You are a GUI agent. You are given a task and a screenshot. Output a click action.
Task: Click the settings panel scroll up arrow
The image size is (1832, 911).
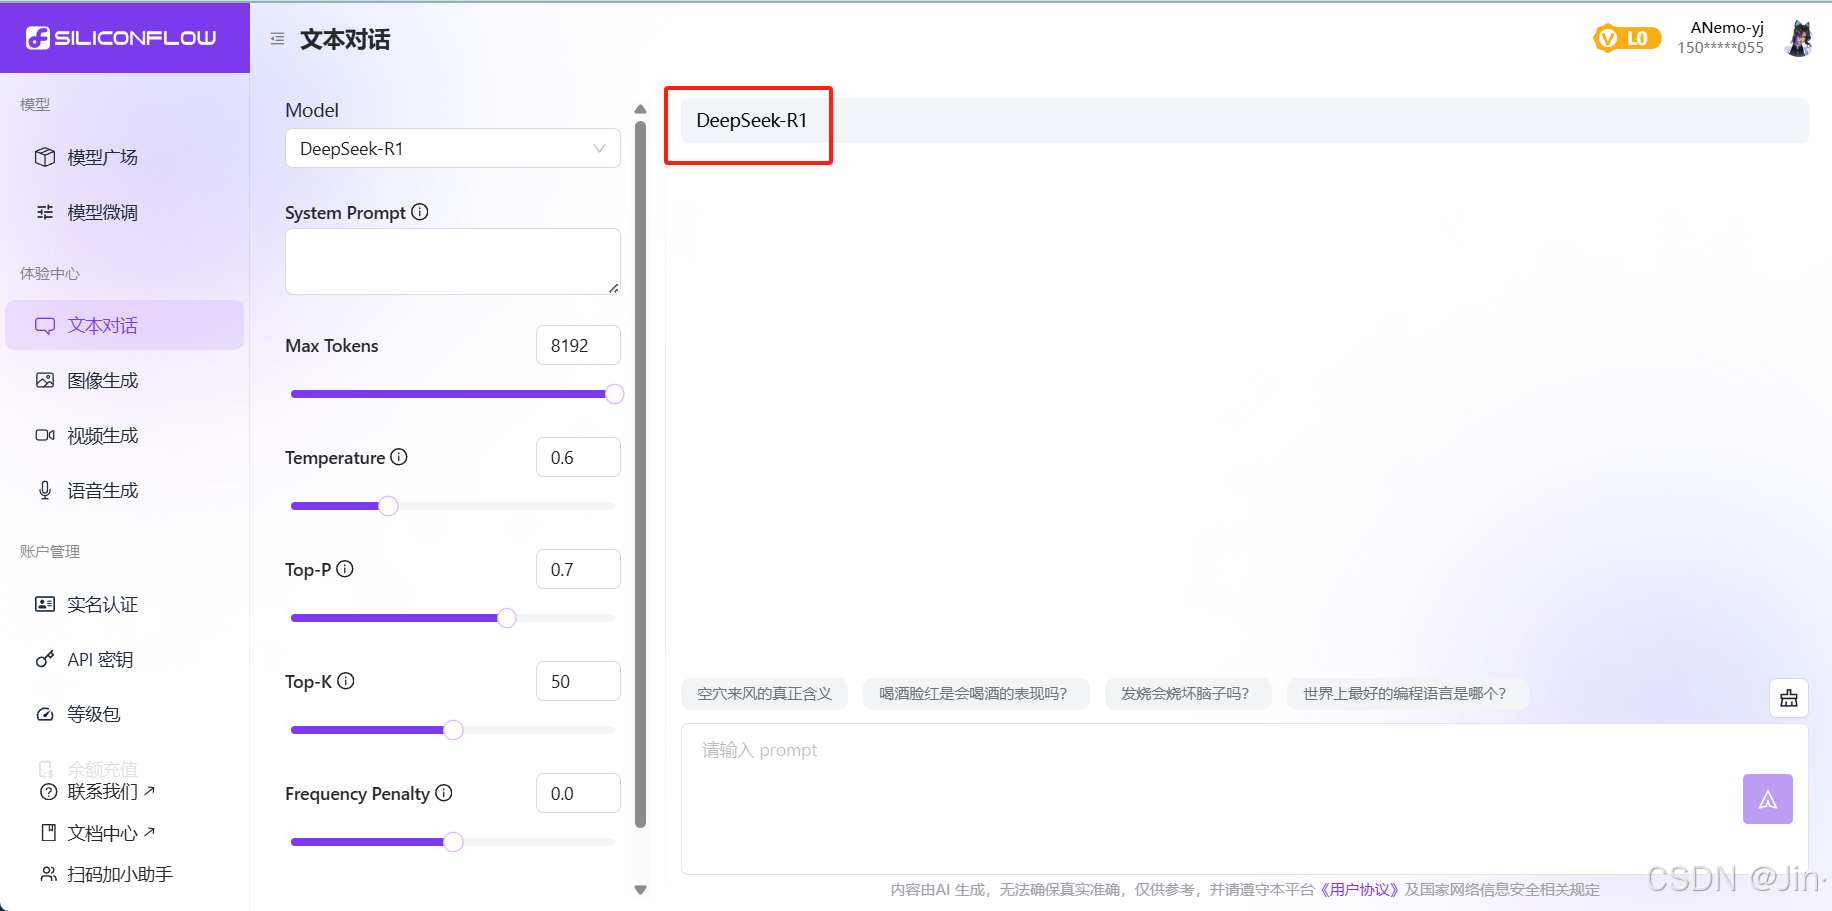(641, 110)
